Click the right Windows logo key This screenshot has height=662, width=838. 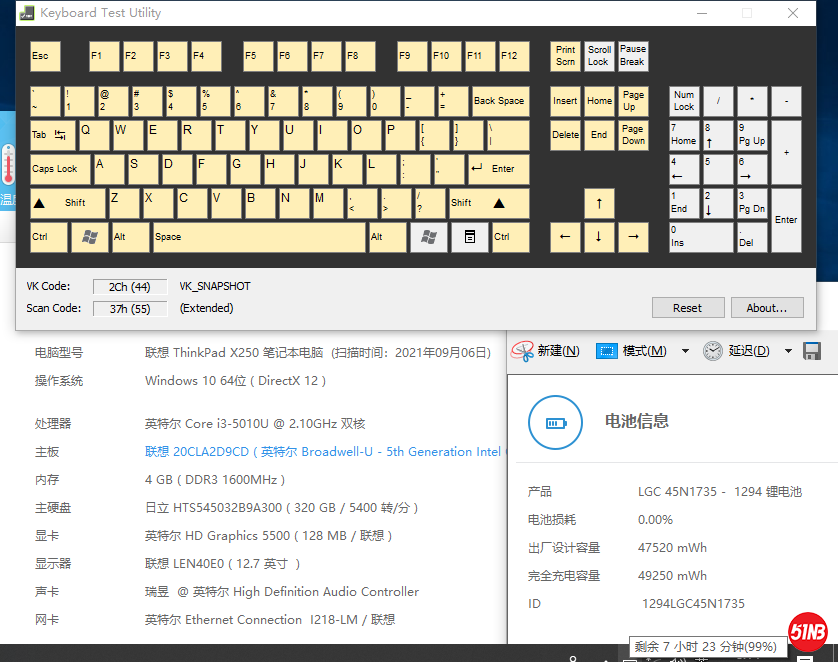429,237
